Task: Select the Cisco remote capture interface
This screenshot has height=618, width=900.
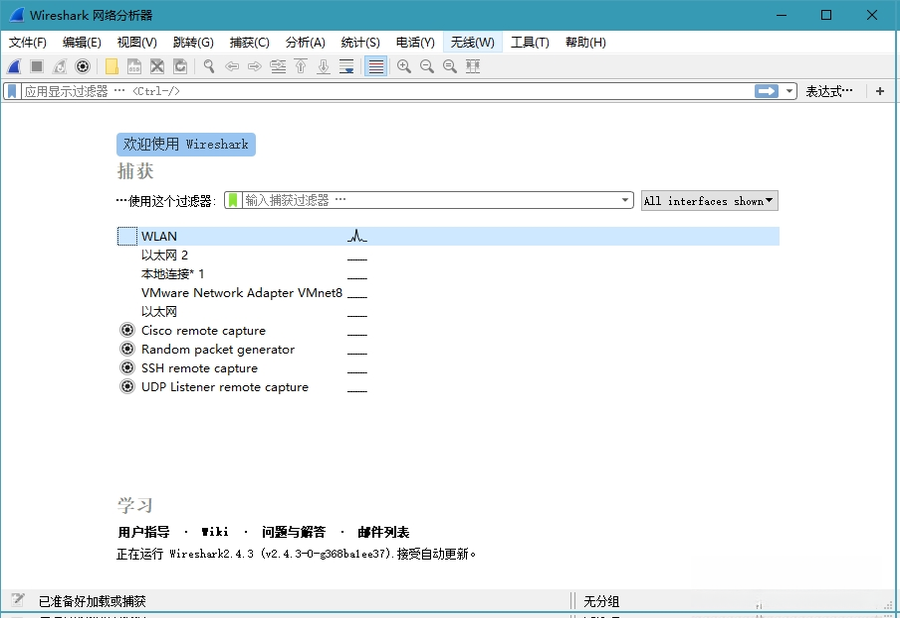Action: (x=204, y=331)
